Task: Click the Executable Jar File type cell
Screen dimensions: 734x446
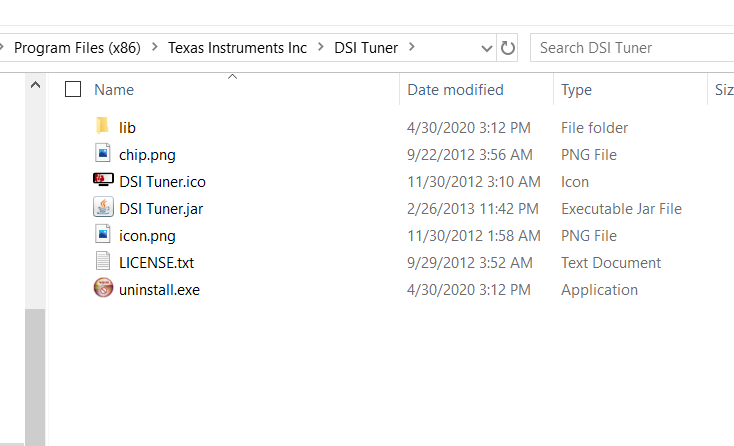Action: coord(621,209)
